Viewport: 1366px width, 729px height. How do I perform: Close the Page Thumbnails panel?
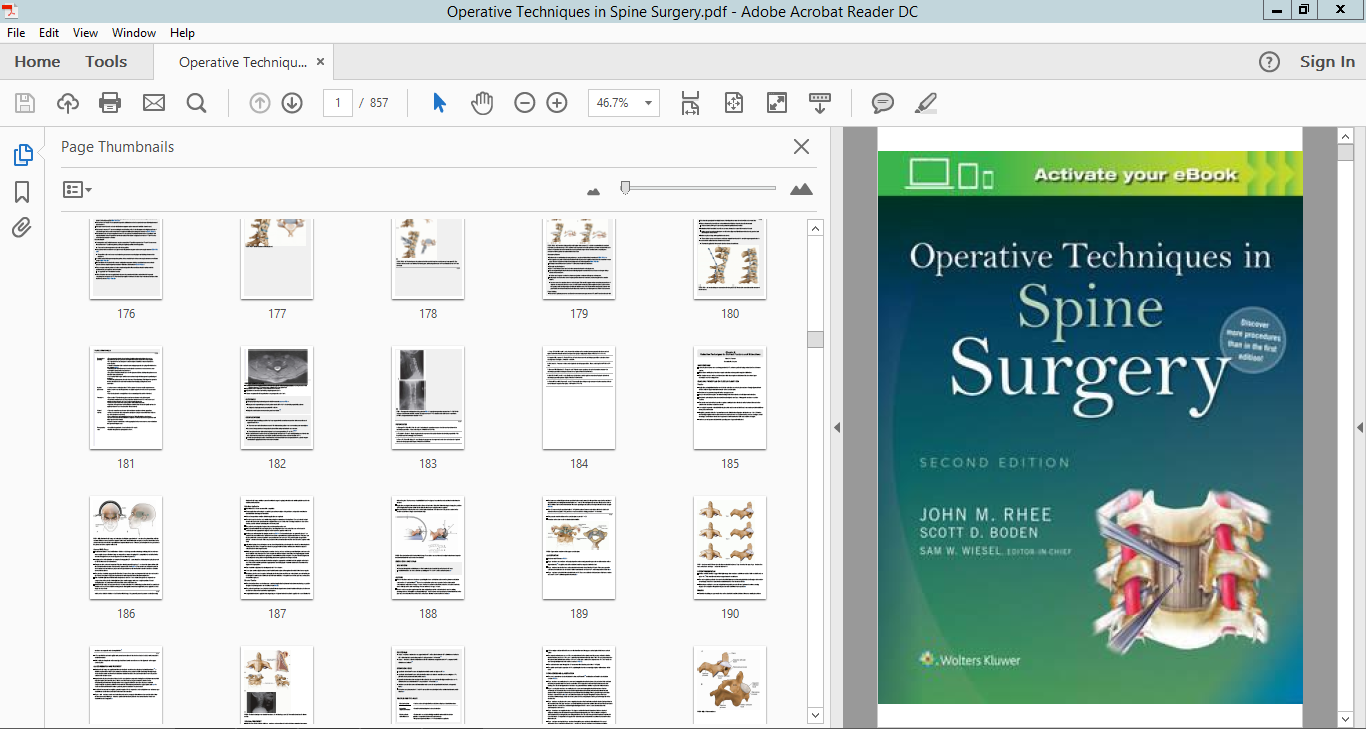(801, 147)
